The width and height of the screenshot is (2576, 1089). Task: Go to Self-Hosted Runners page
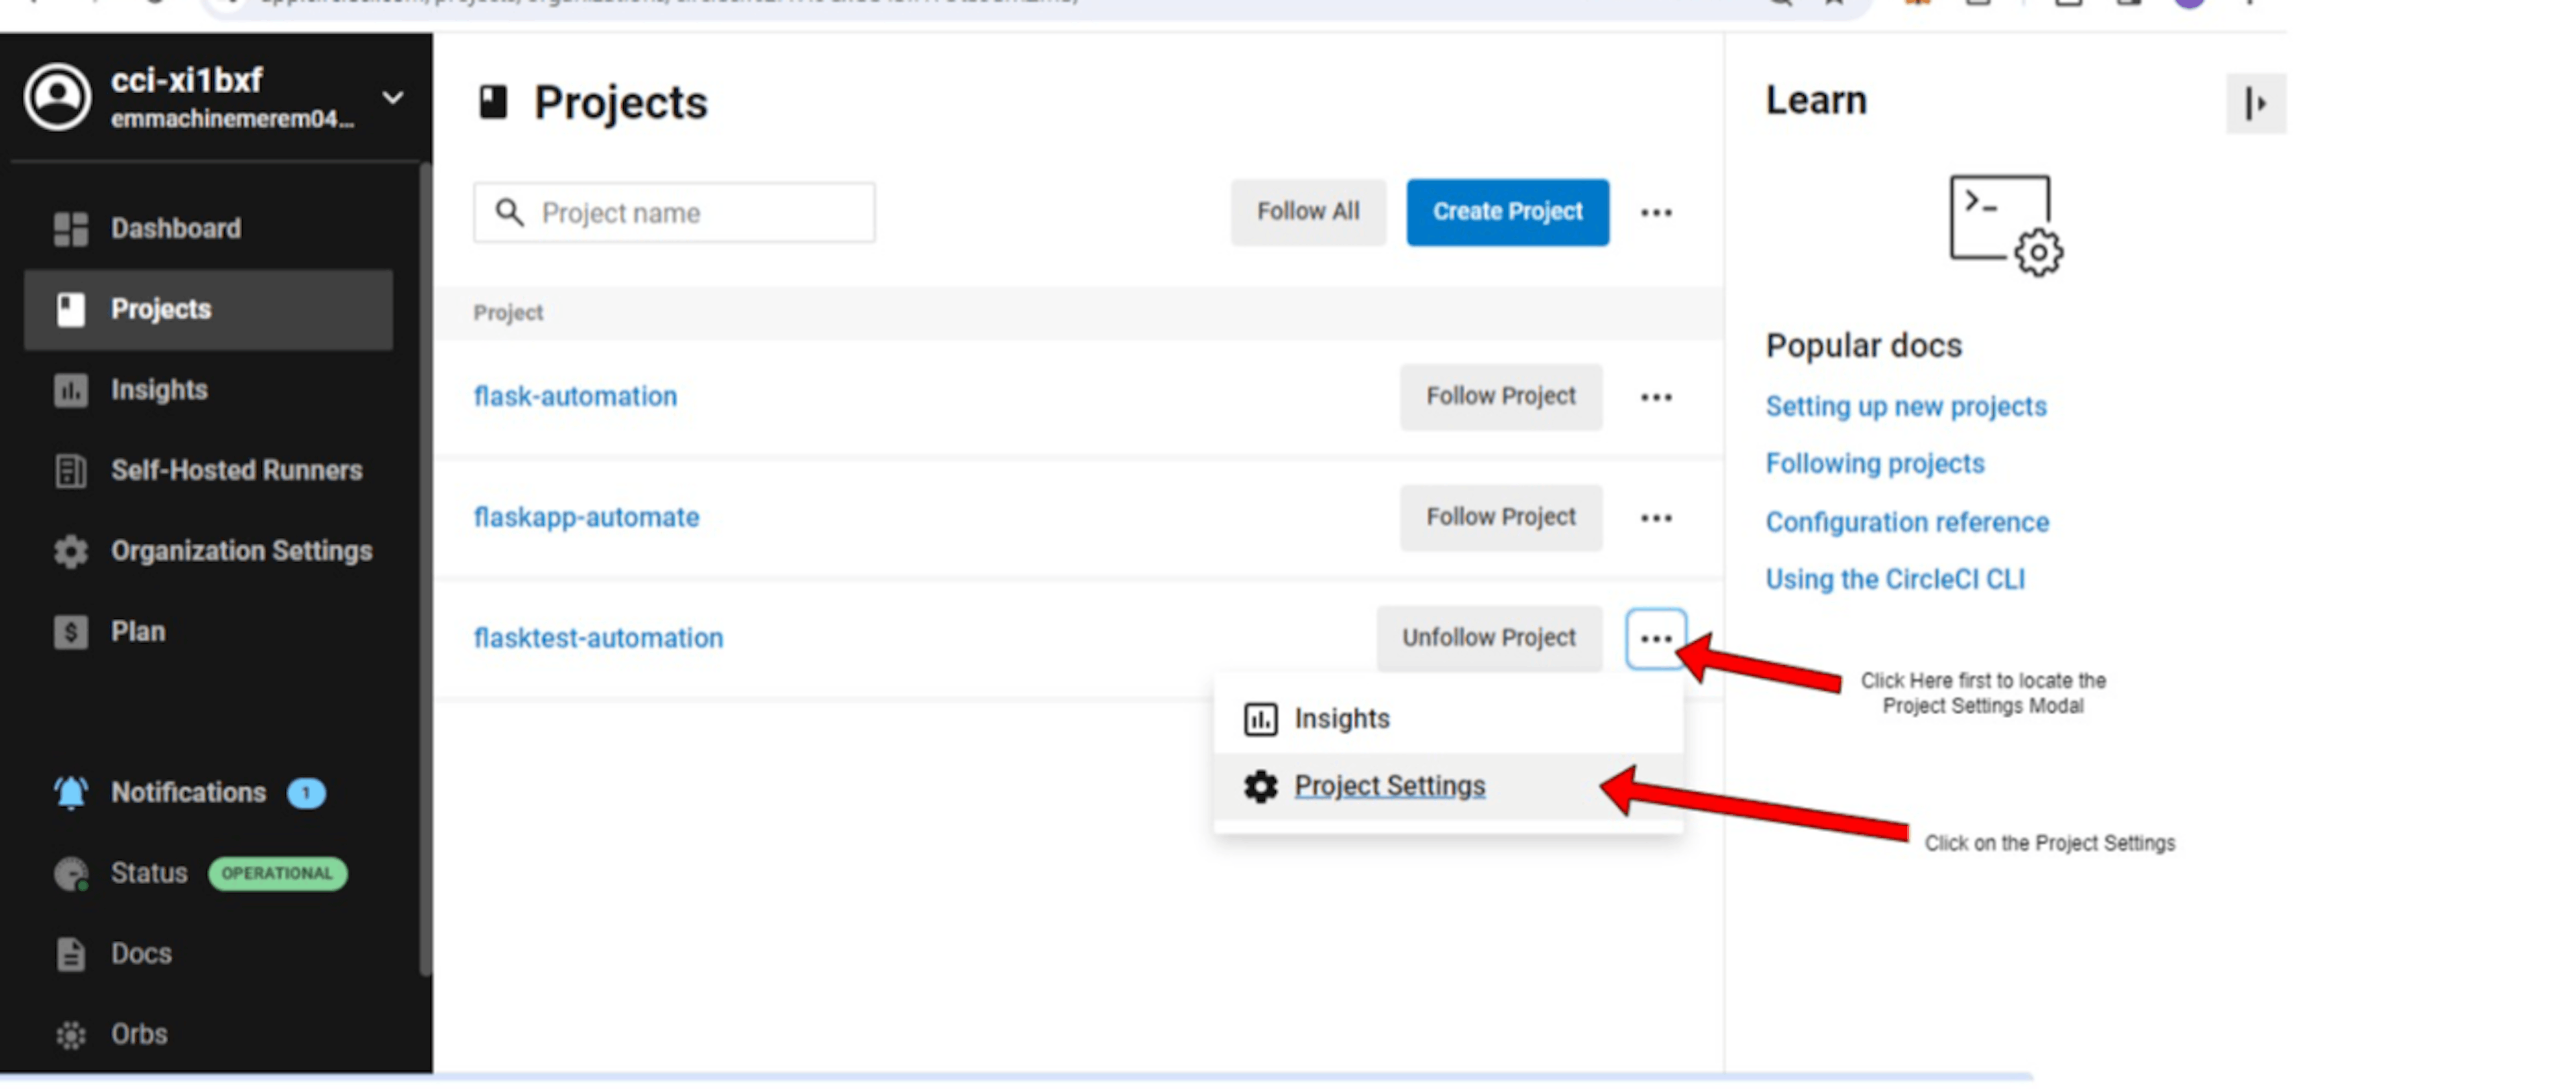(208, 471)
